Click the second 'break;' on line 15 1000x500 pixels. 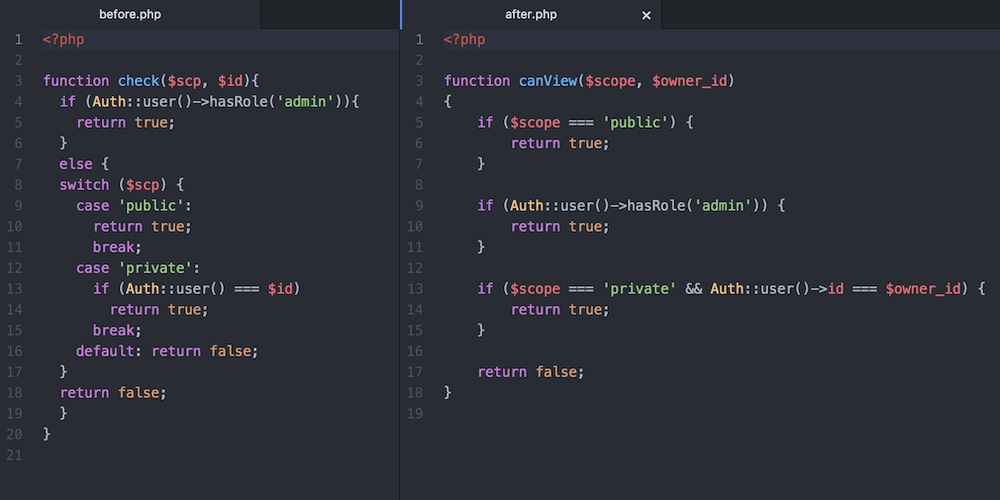pos(117,330)
